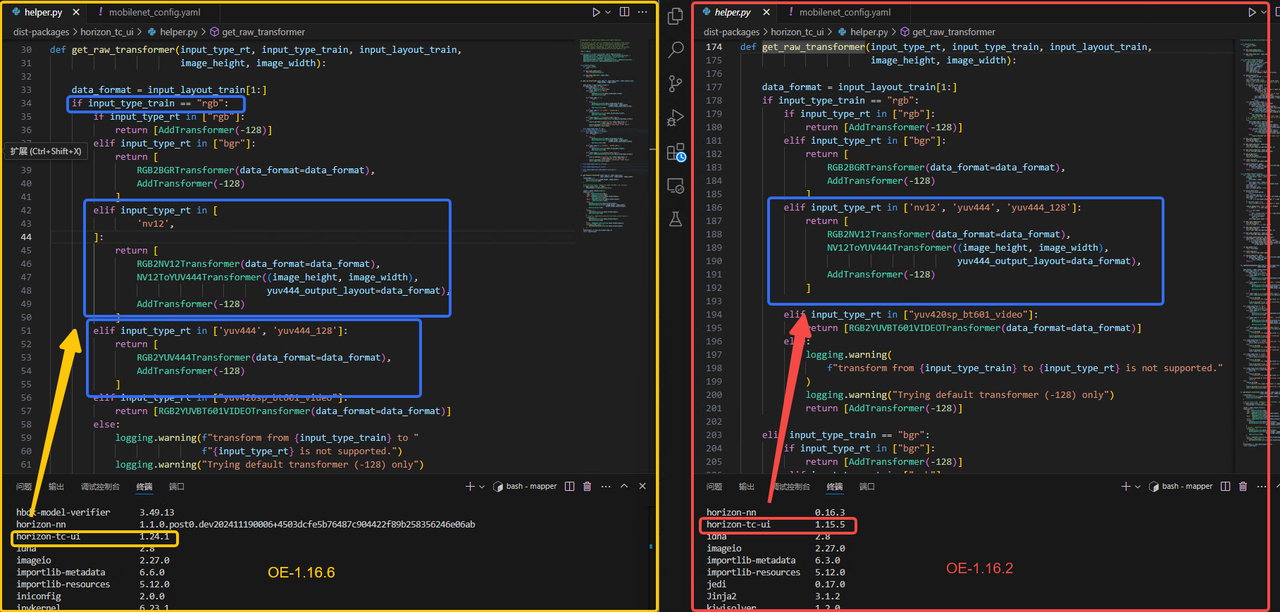Open the Testing flask icon
The width and height of the screenshot is (1280, 612).
(676, 219)
